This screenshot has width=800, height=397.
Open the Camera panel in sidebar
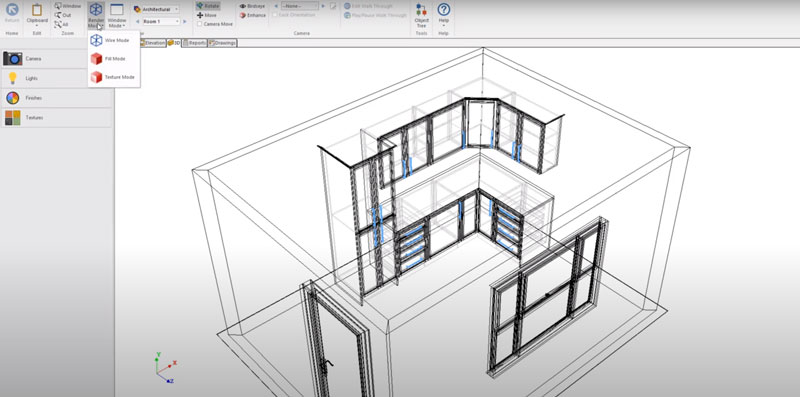(x=56, y=59)
